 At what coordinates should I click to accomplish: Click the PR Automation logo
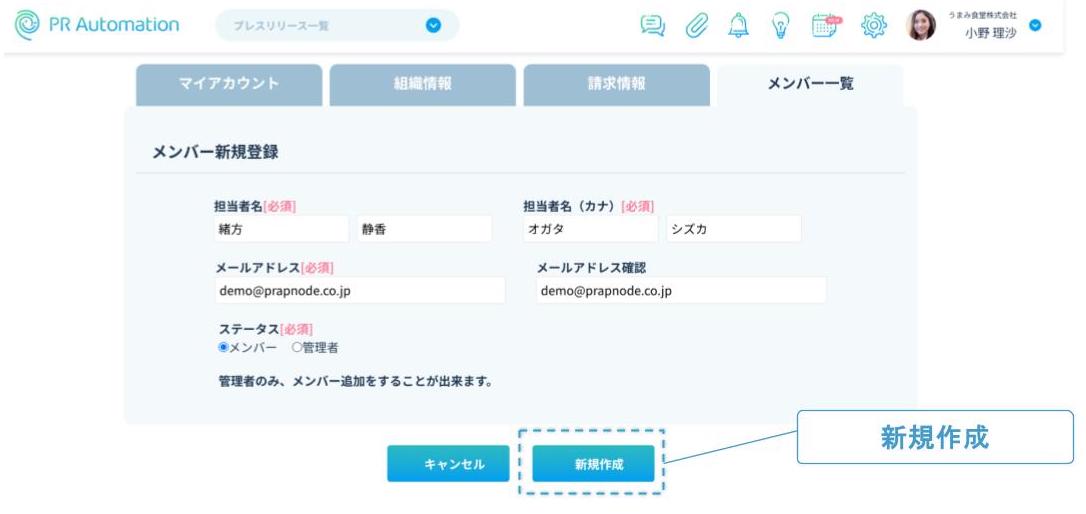[x=97, y=25]
